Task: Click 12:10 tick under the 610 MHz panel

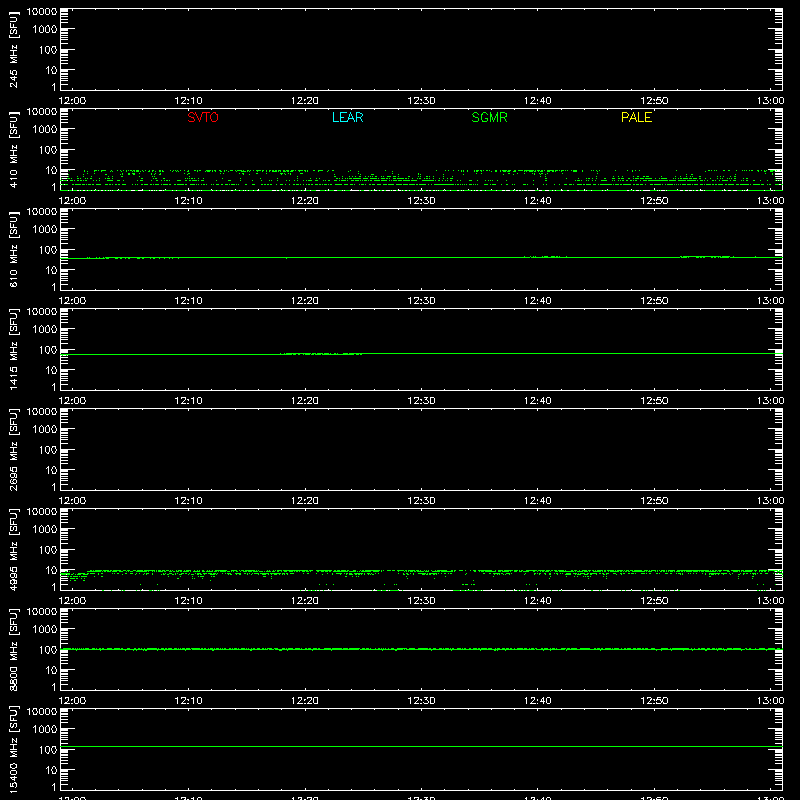Action: pyautogui.click(x=188, y=301)
